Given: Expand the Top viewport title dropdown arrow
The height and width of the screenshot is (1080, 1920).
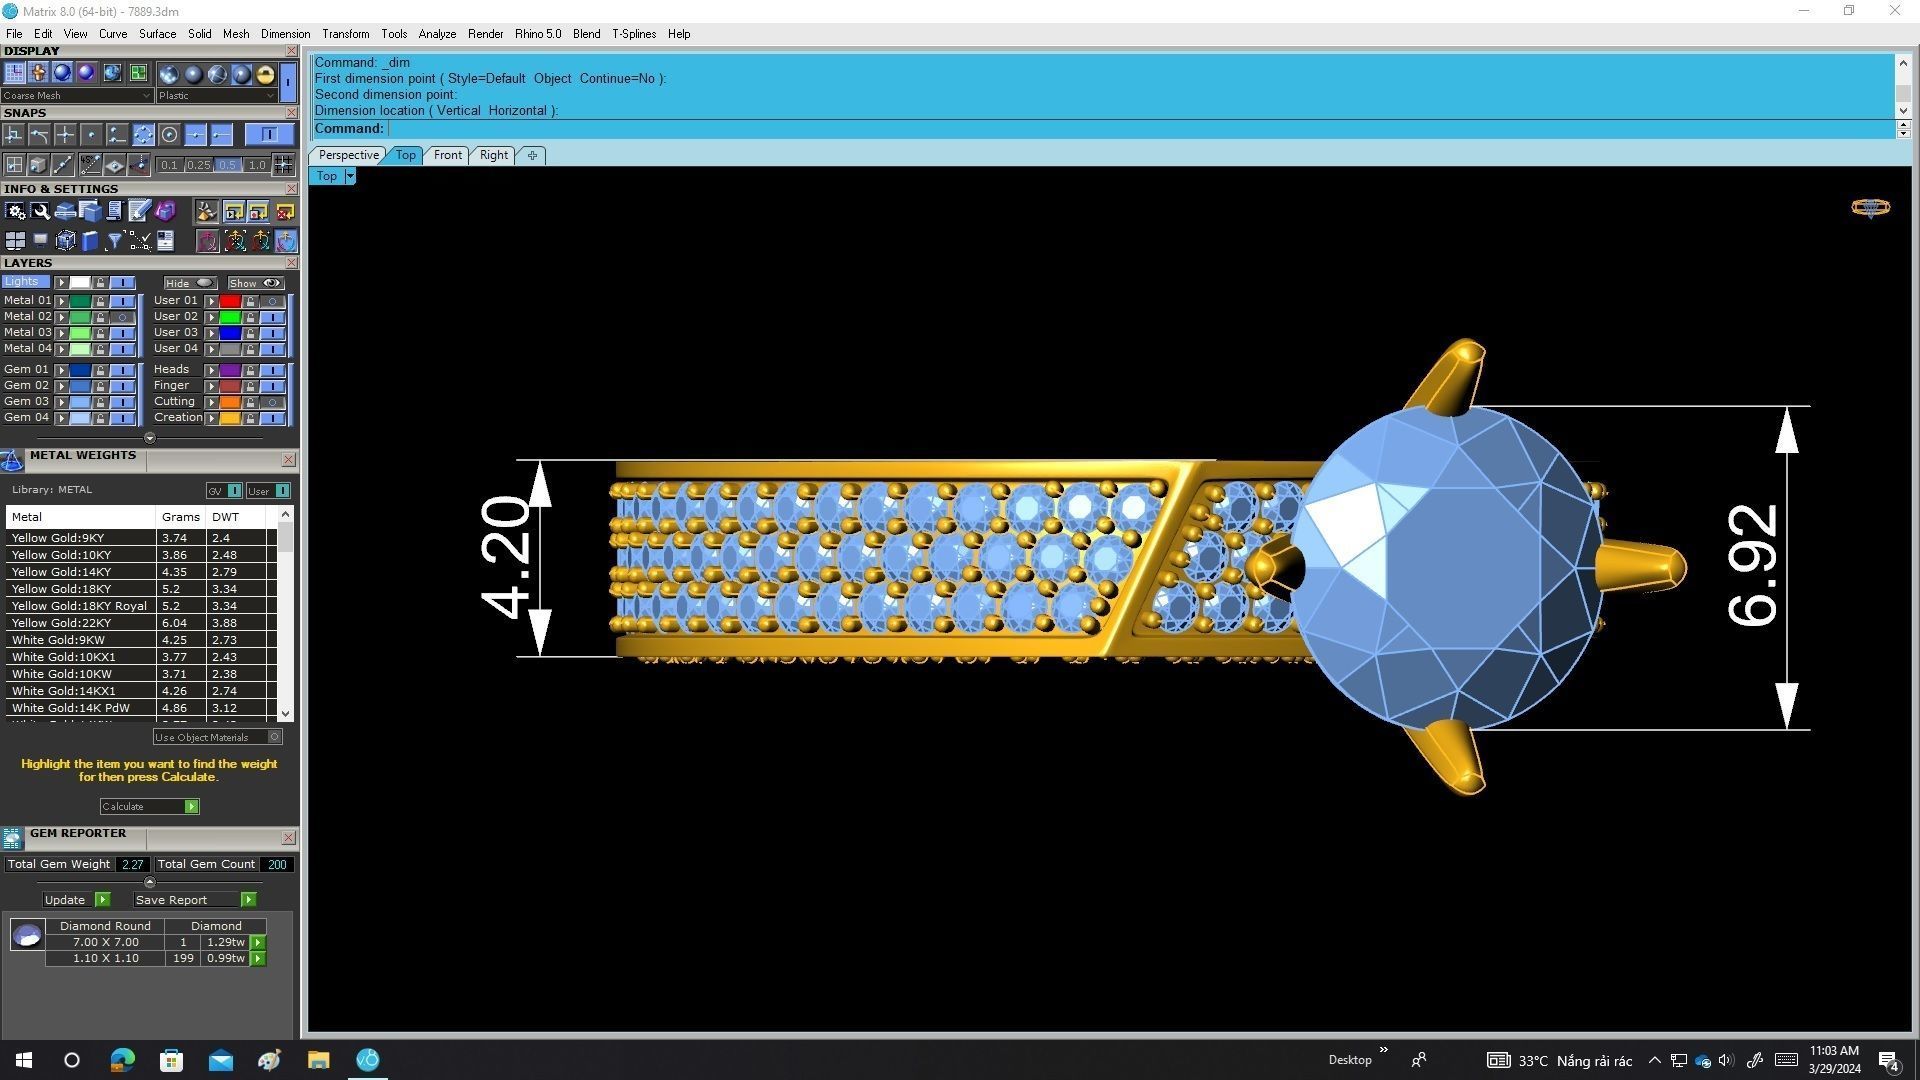Looking at the screenshot, I should [349, 176].
